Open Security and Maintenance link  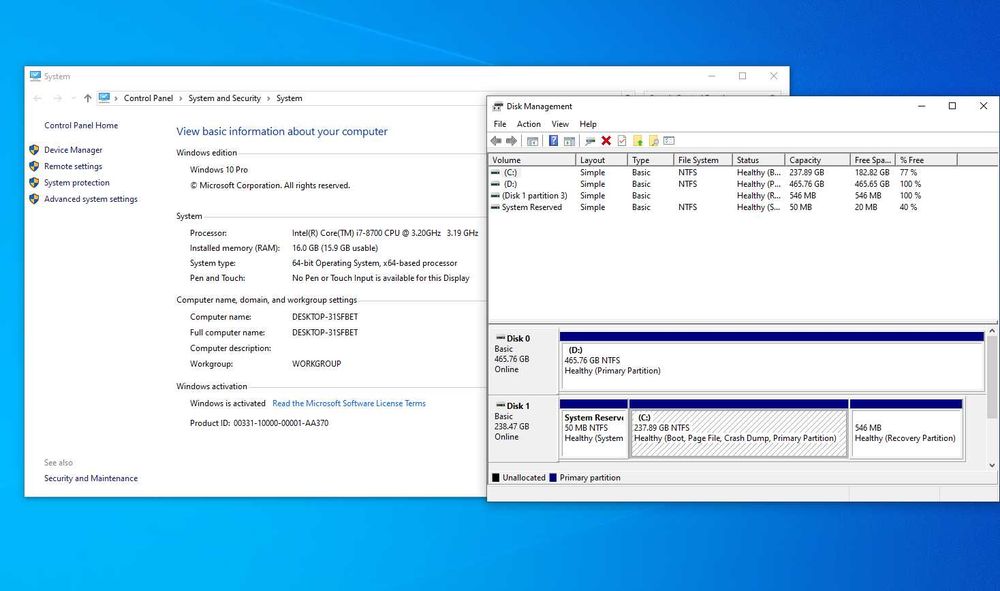point(91,478)
